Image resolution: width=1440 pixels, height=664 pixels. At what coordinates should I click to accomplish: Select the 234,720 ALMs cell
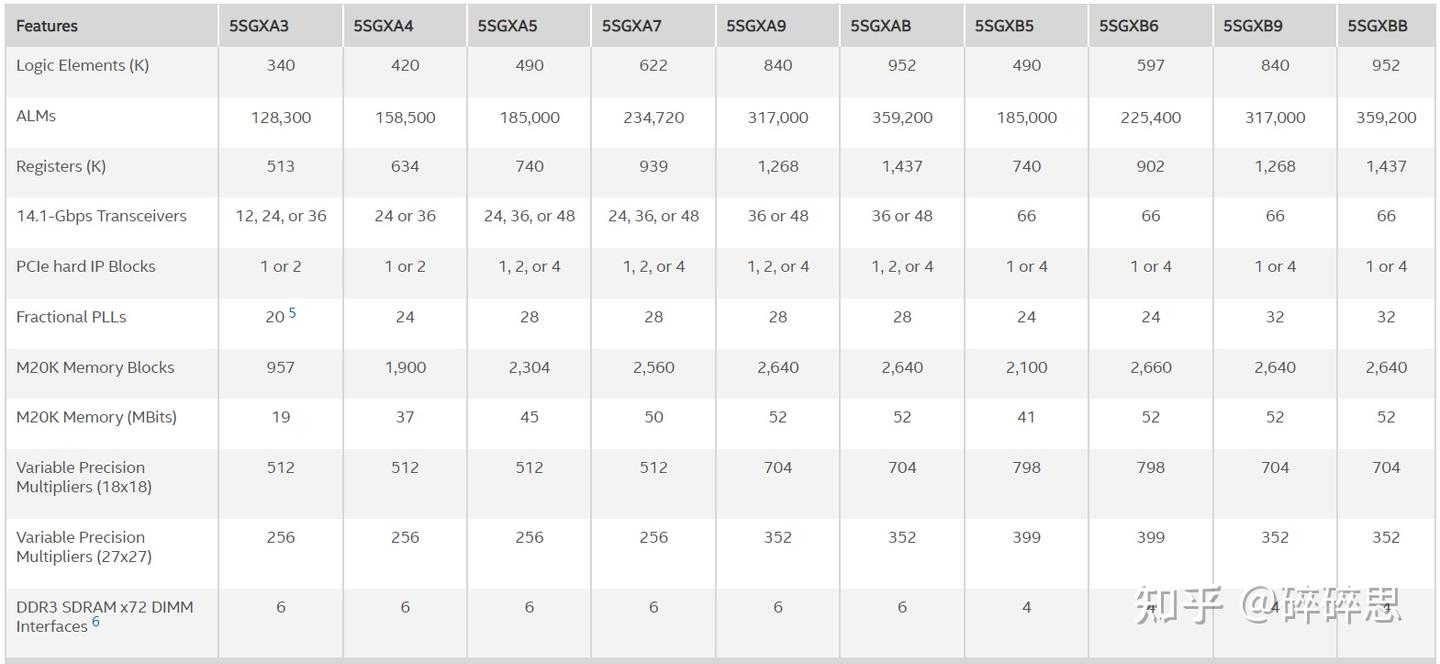(x=653, y=117)
